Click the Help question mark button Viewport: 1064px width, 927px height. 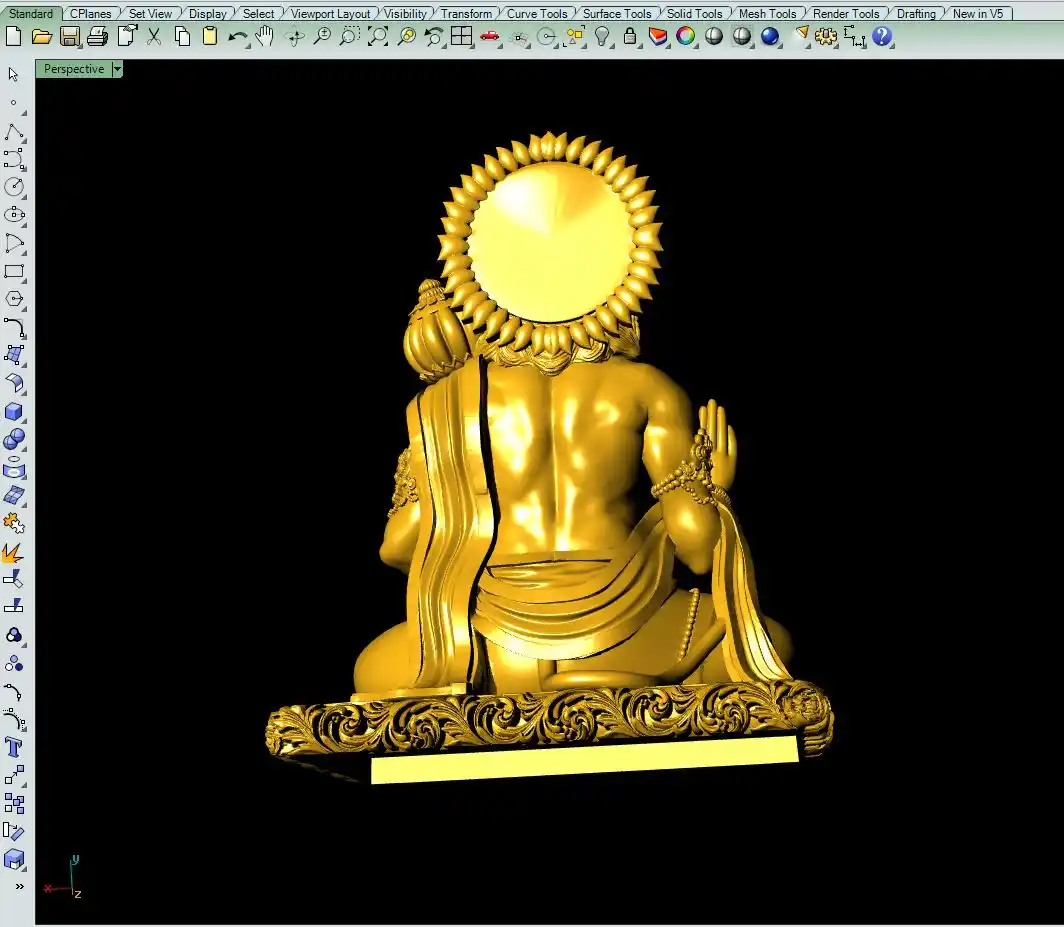pyautogui.click(x=881, y=37)
